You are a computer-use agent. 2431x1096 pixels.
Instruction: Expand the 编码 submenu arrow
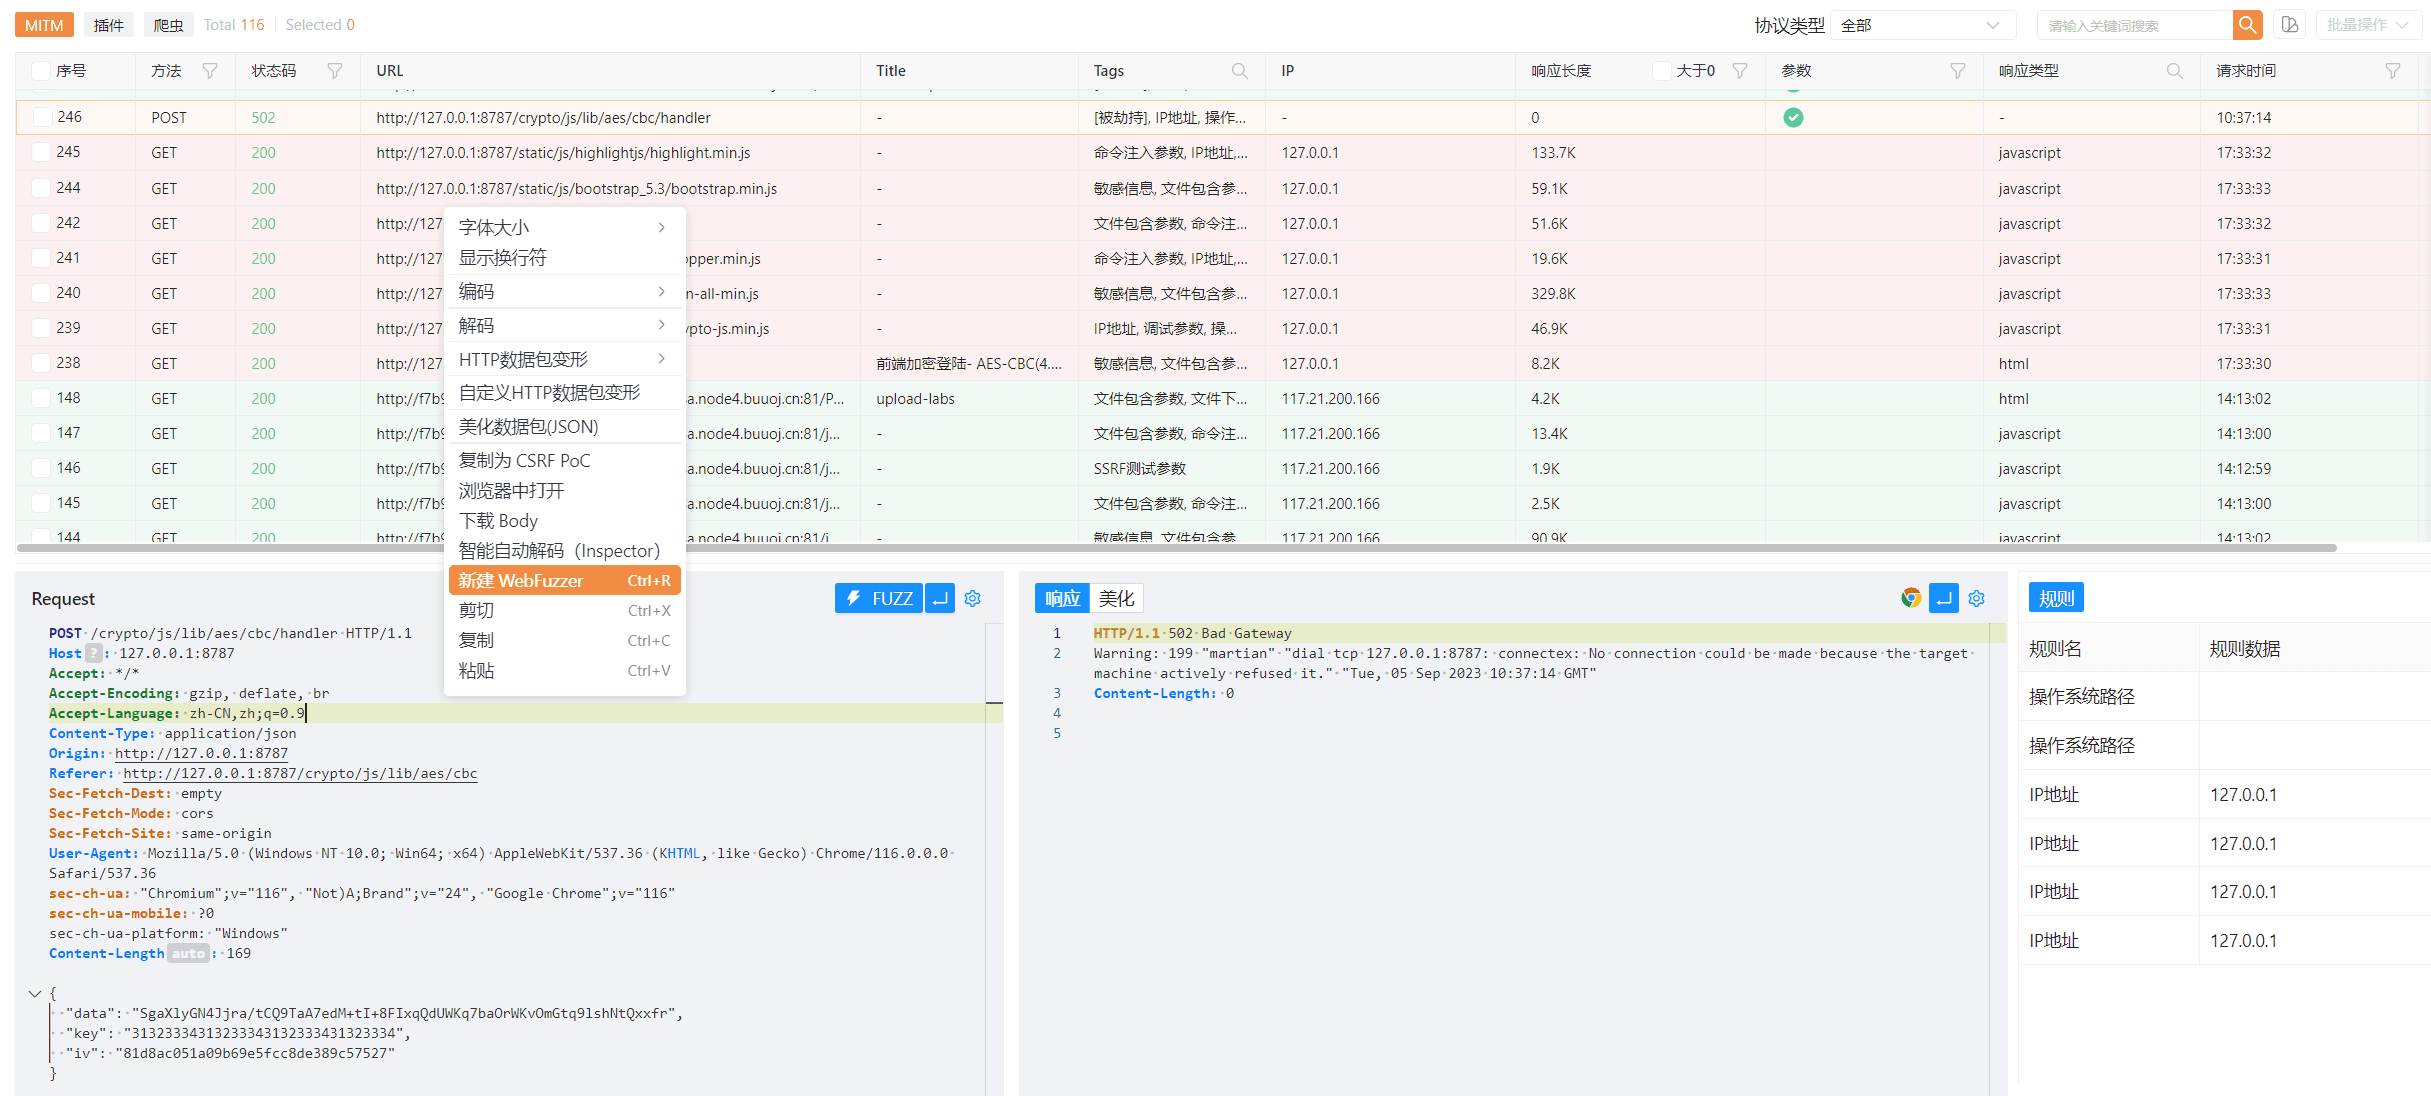662,292
